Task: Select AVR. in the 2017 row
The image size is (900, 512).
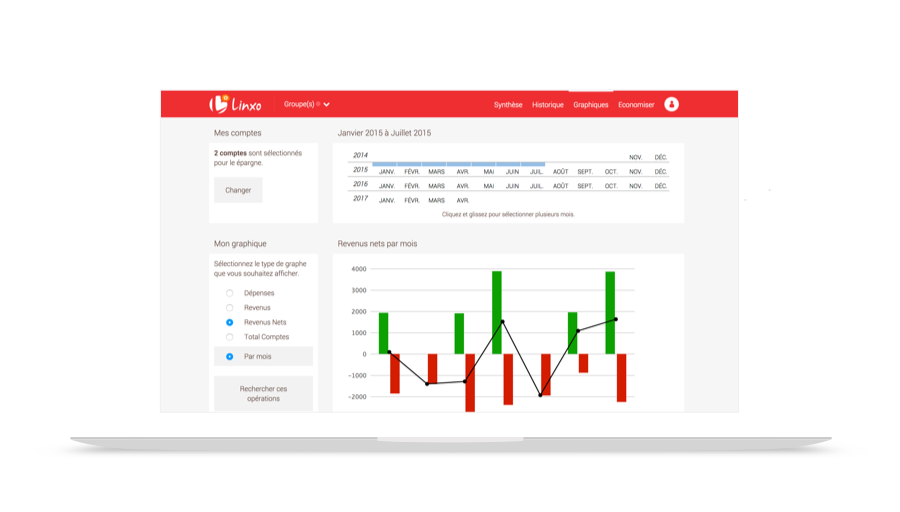Action: tap(463, 200)
